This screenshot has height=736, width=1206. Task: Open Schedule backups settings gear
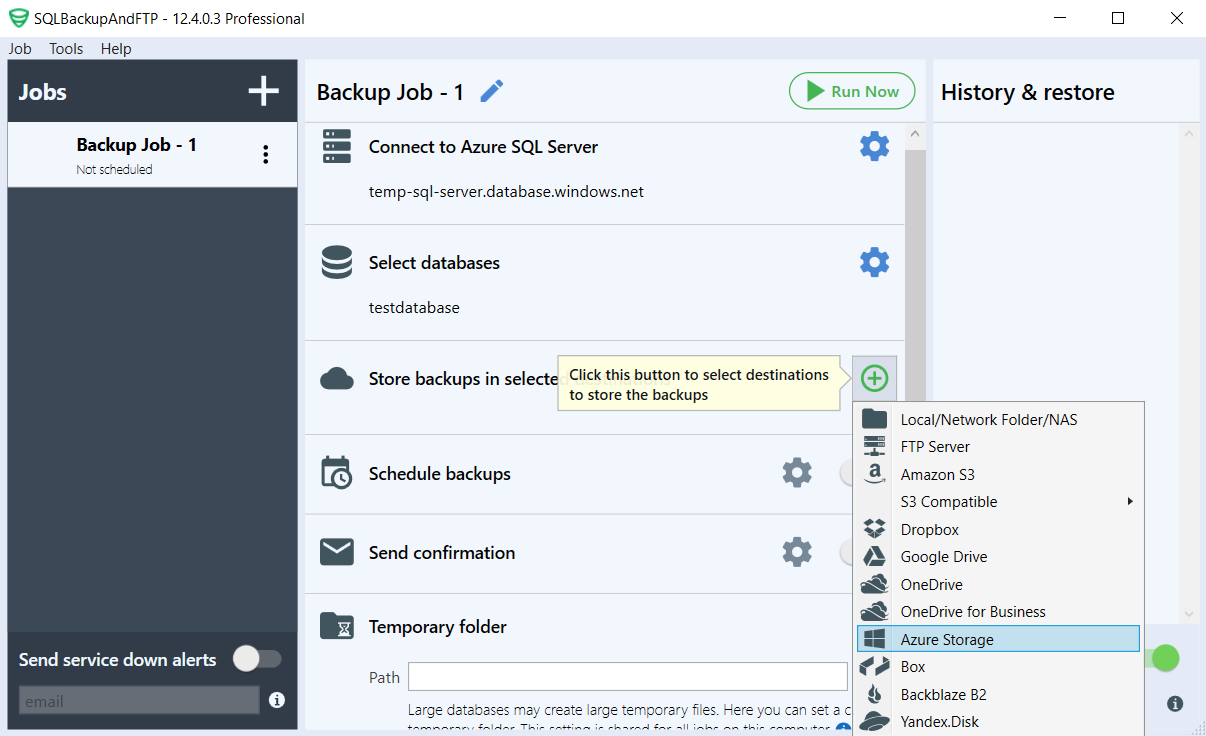point(797,473)
